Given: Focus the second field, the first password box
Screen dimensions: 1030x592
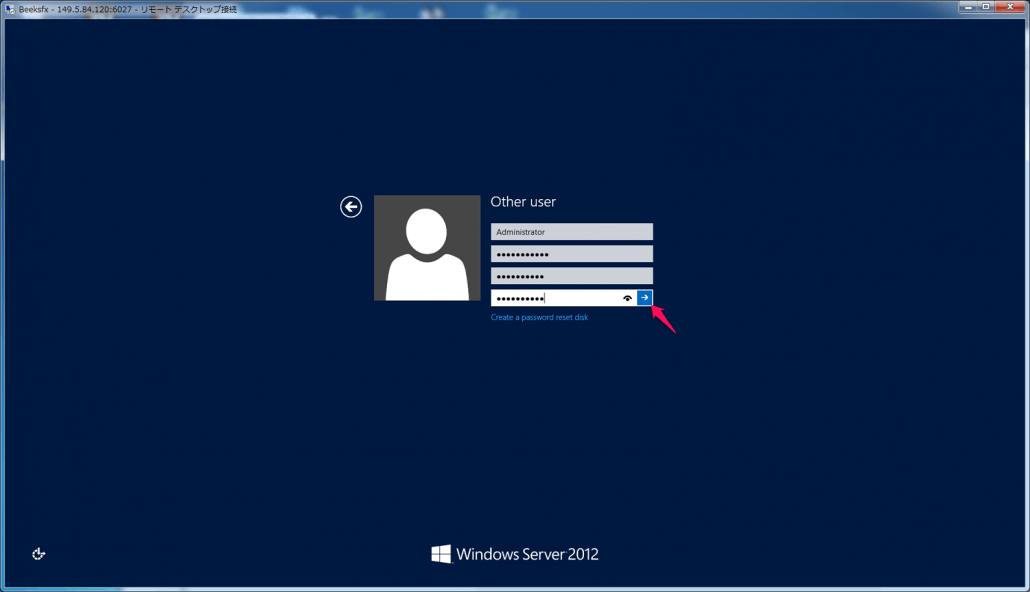Looking at the screenshot, I should [571, 254].
